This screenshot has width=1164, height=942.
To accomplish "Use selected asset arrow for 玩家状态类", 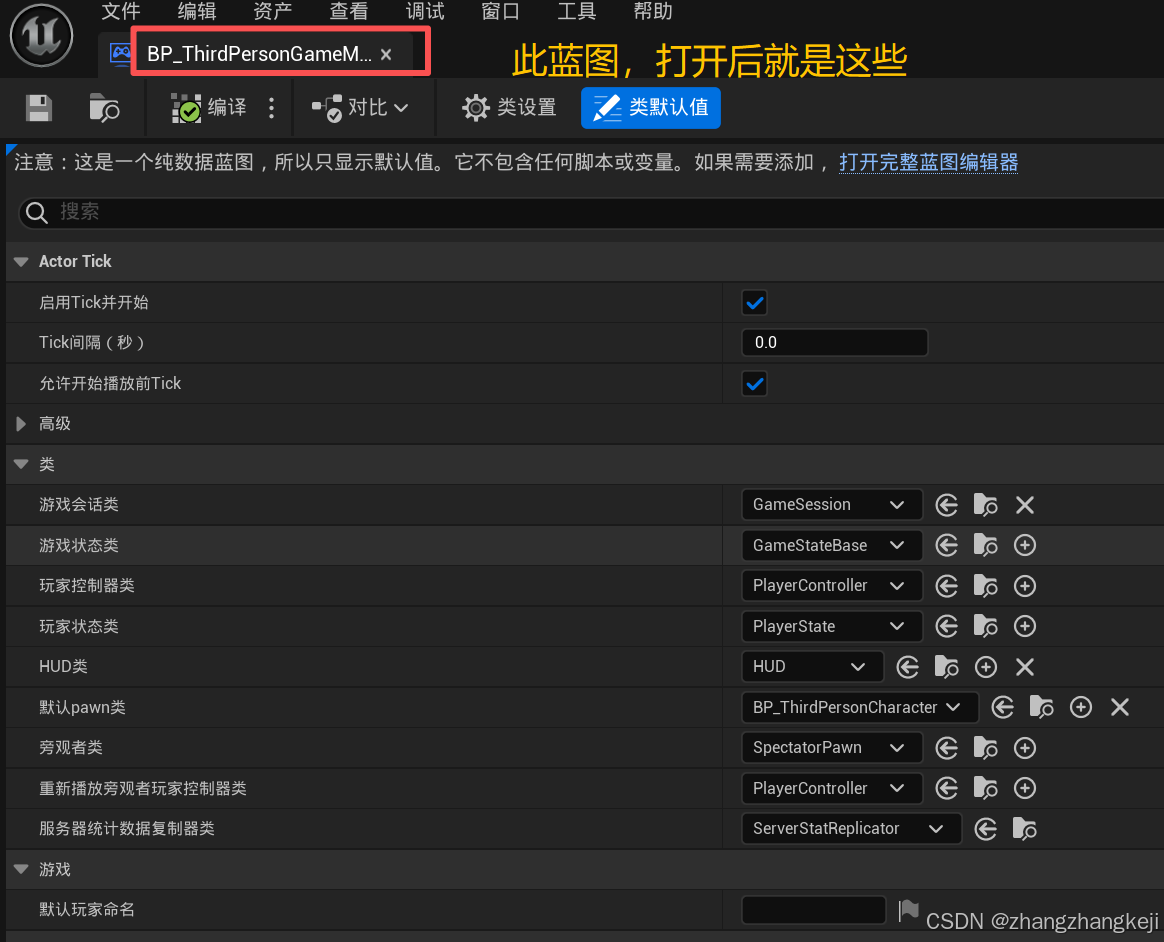I will [946, 627].
